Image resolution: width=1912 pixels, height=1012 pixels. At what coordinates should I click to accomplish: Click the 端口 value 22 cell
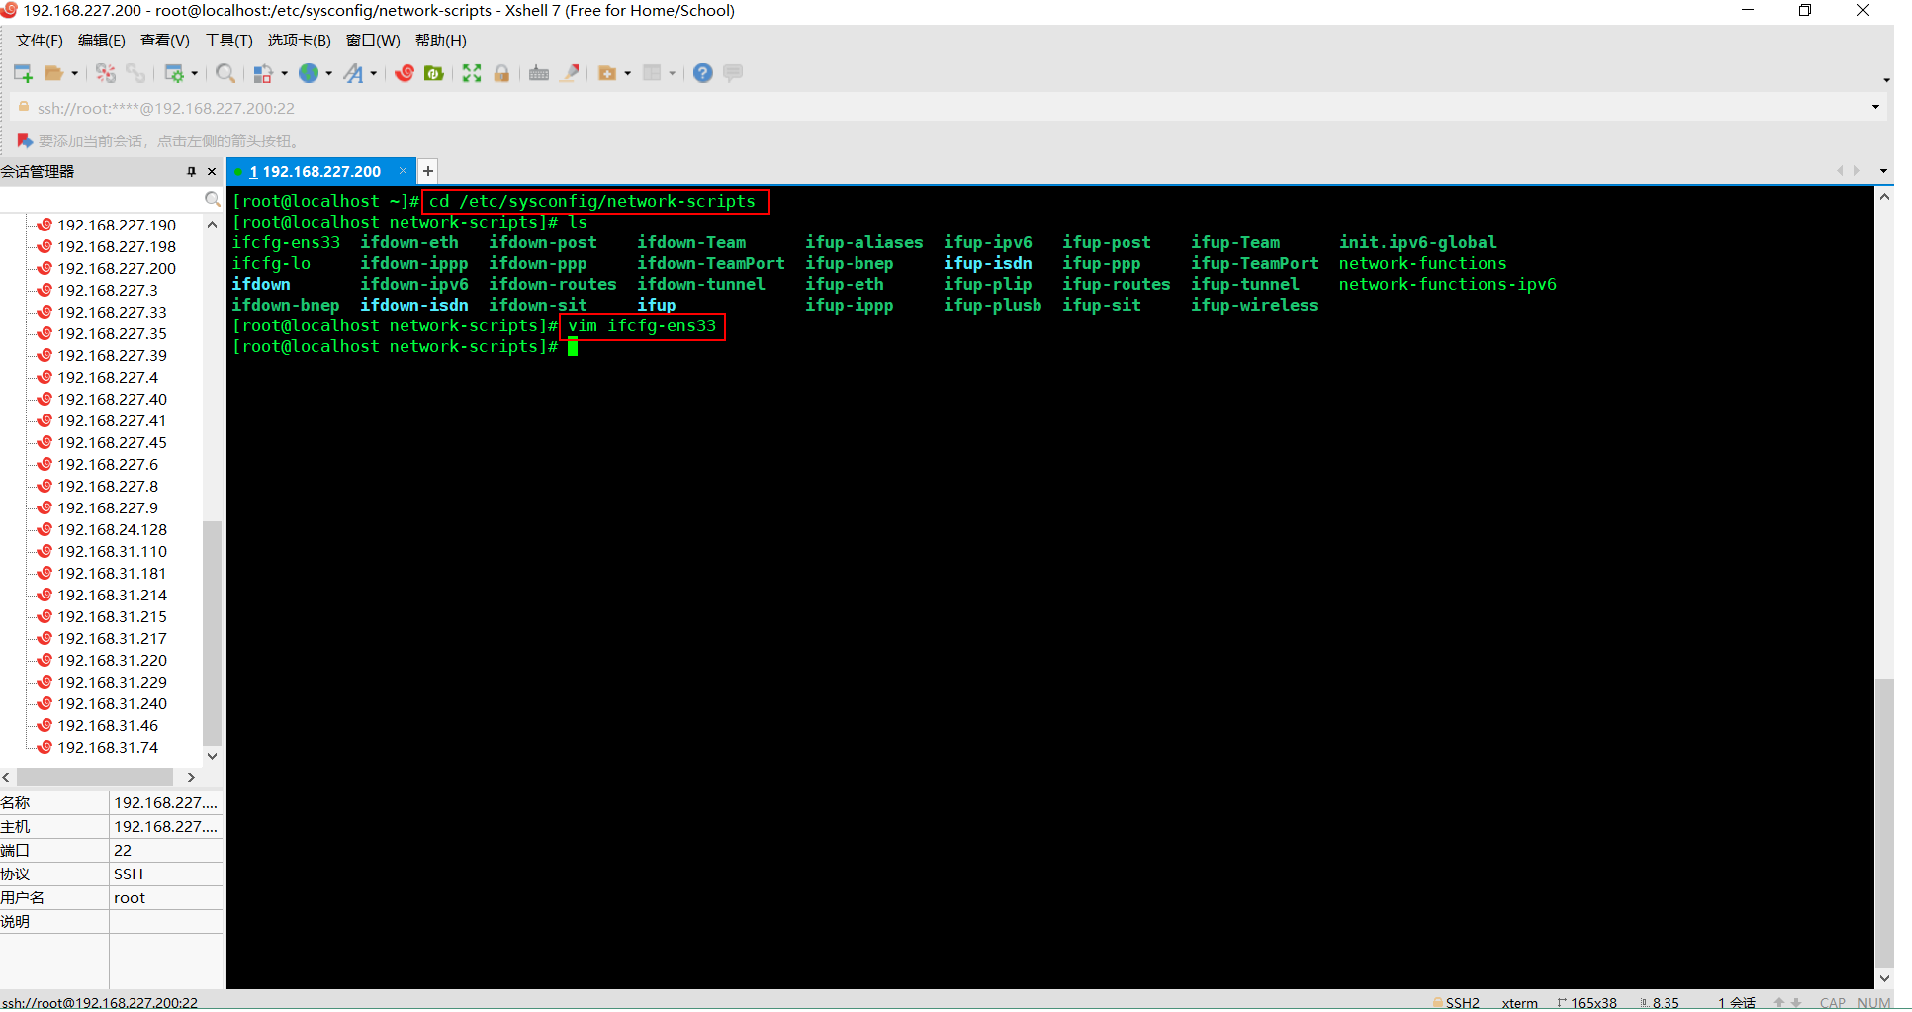pos(166,850)
